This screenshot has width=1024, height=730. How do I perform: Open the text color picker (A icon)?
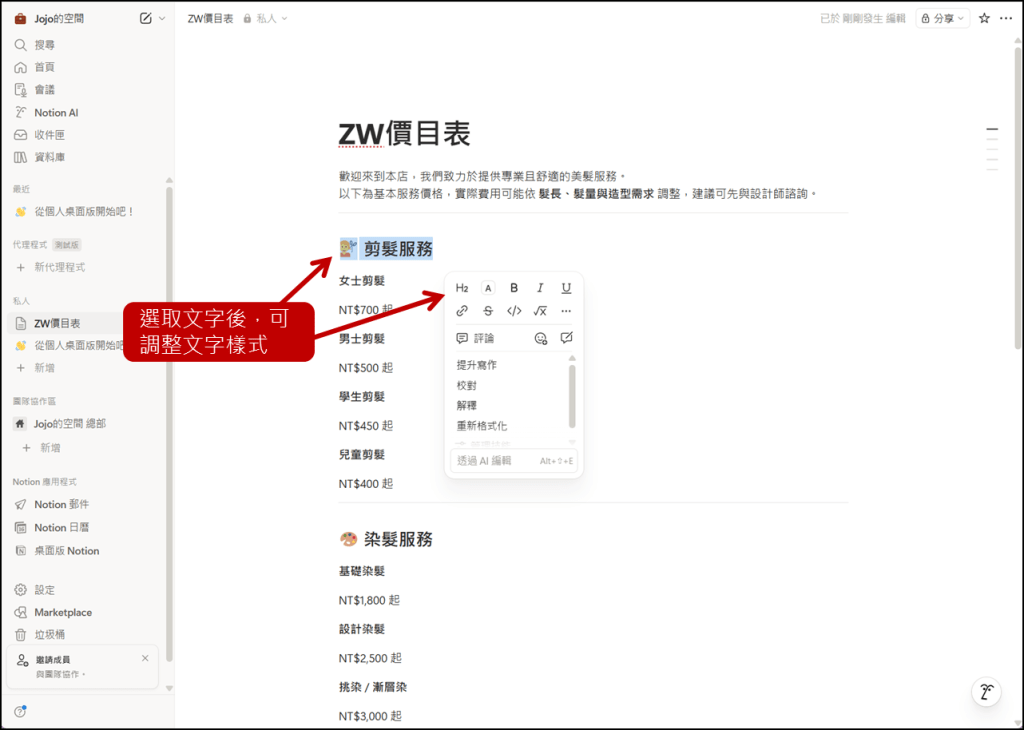488,288
